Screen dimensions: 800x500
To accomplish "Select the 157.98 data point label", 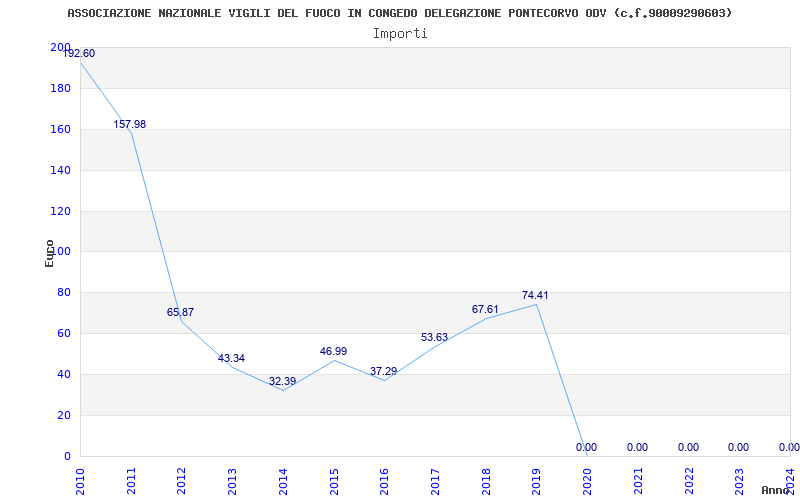I will click(130, 124).
